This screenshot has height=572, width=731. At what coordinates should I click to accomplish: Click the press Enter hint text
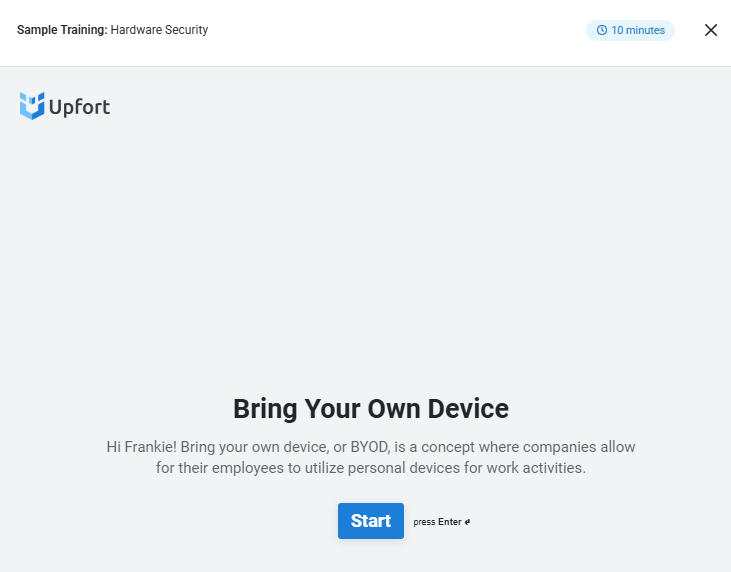tap(441, 522)
